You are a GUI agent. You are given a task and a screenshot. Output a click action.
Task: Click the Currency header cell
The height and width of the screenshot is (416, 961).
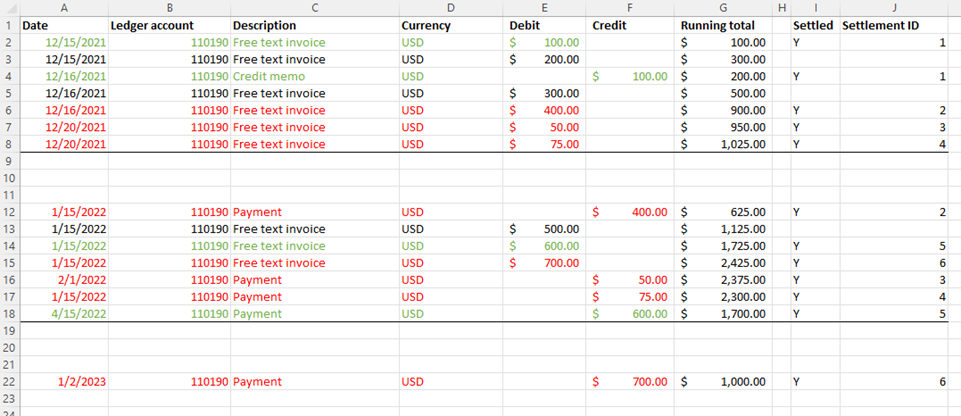coord(451,26)
